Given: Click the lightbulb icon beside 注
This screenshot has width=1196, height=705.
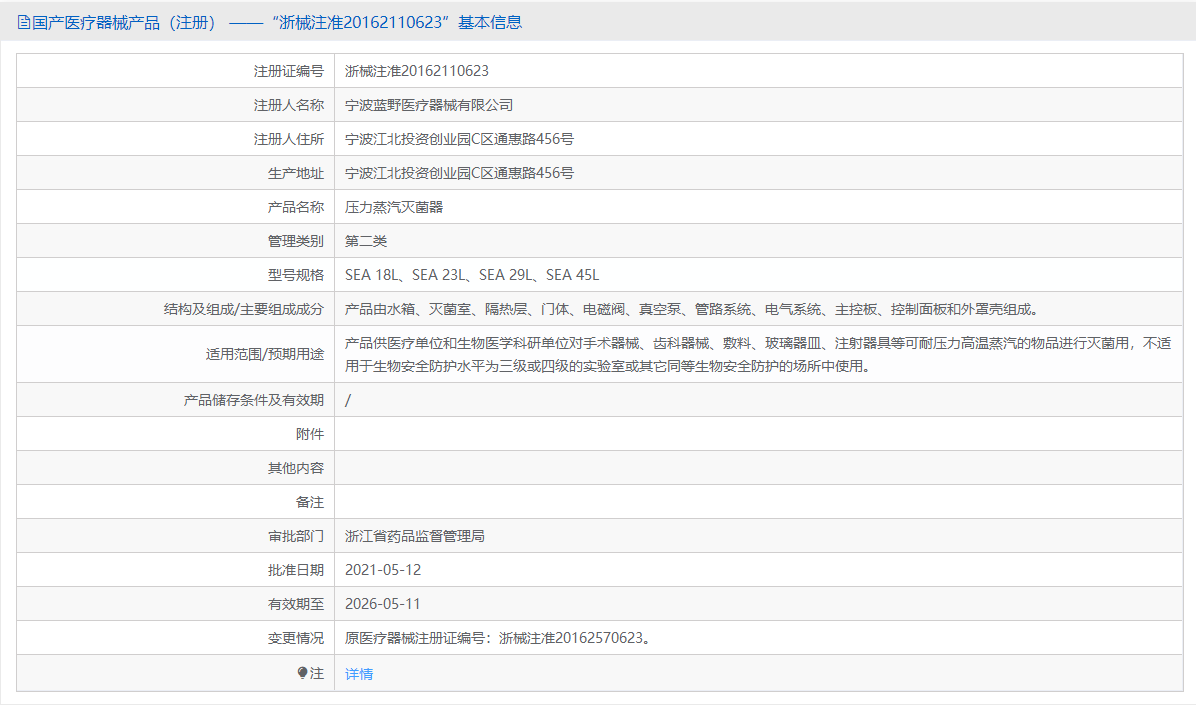Looking at the screenshot, I should [303, 672].
